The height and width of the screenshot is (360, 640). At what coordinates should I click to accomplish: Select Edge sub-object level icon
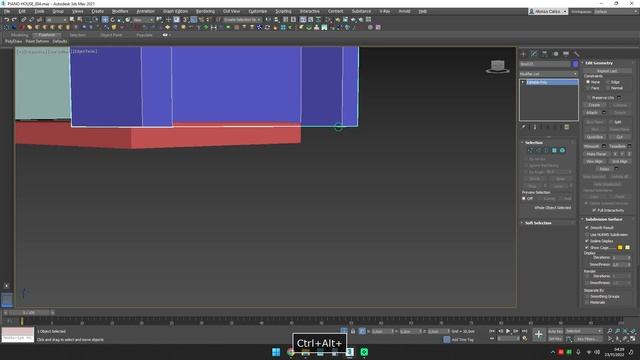click(538, 151)
